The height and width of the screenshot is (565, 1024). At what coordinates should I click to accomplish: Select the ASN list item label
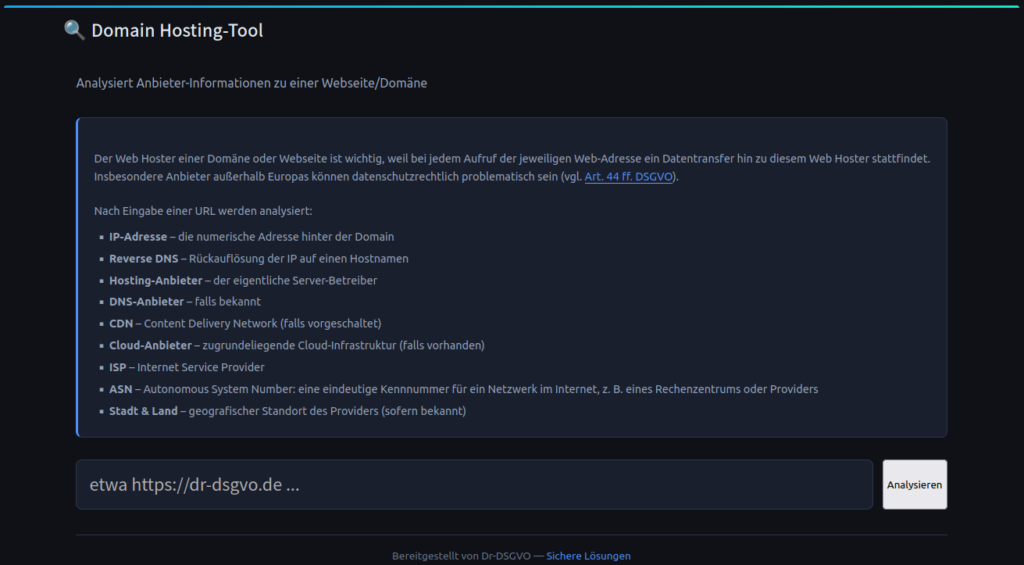pos(120,389)
